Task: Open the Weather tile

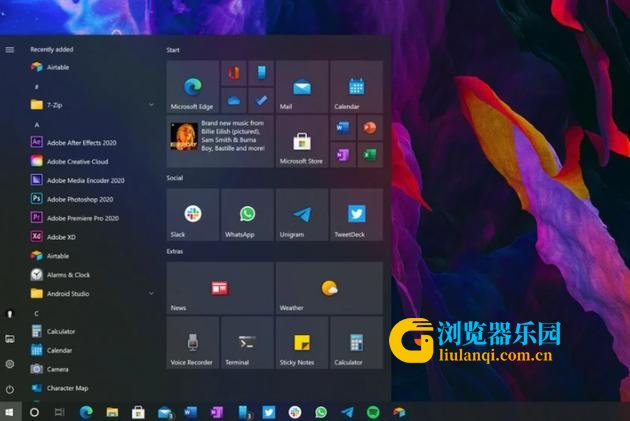Action: tap(329, 288)
